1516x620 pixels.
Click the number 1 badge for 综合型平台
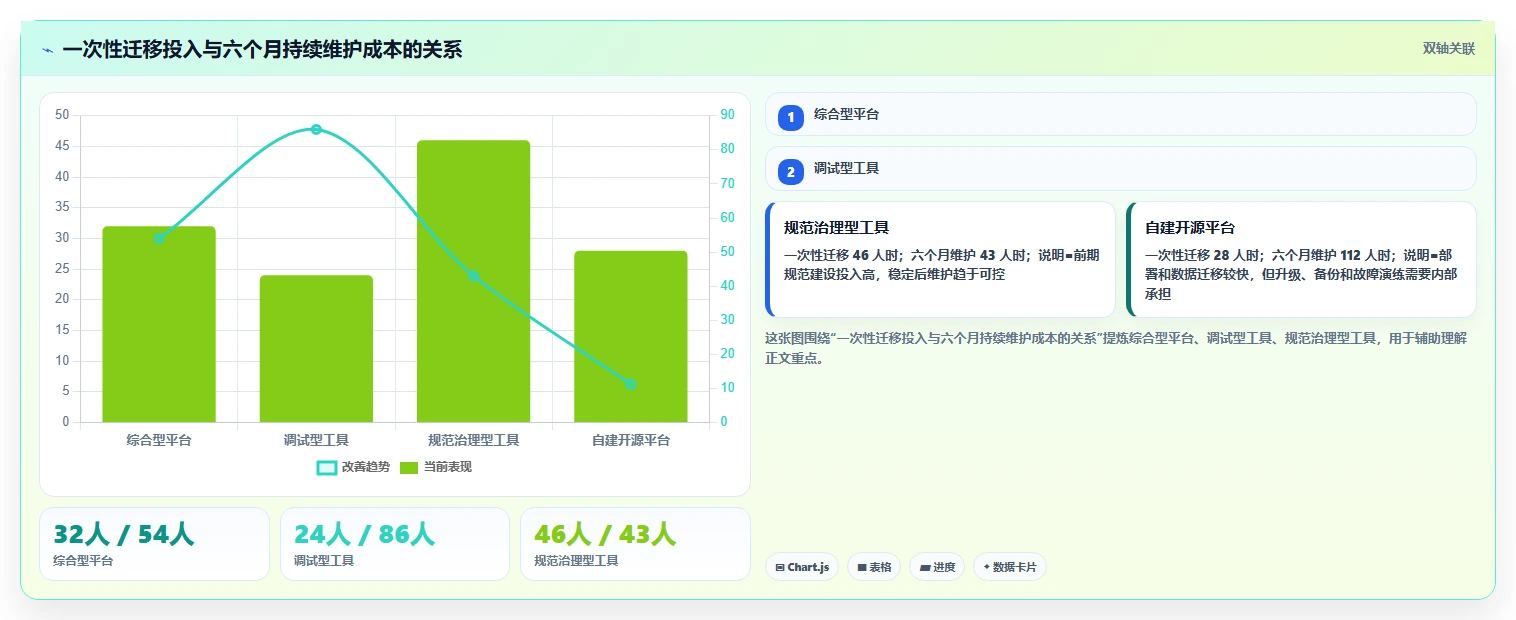pyautogui.click(x=791, y=118)
